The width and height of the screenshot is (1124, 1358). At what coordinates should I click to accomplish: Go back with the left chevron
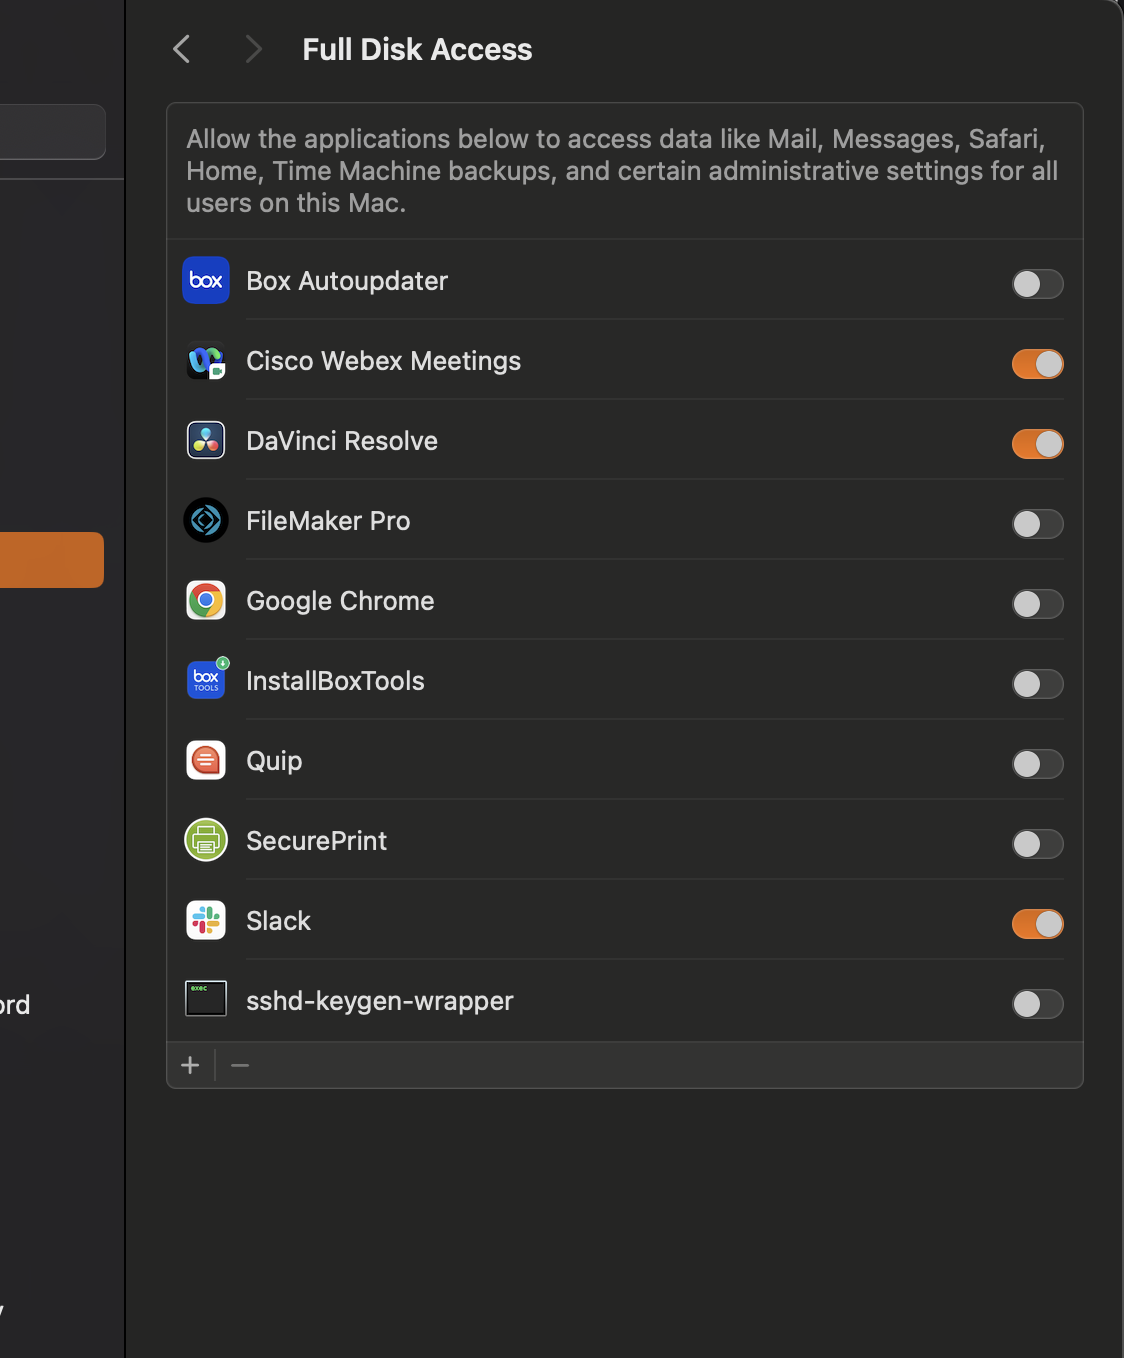pyautogui.click(x=182, y=49)
